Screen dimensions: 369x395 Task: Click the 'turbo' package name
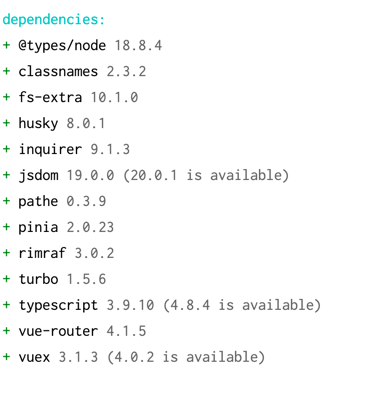pos(38,279)
